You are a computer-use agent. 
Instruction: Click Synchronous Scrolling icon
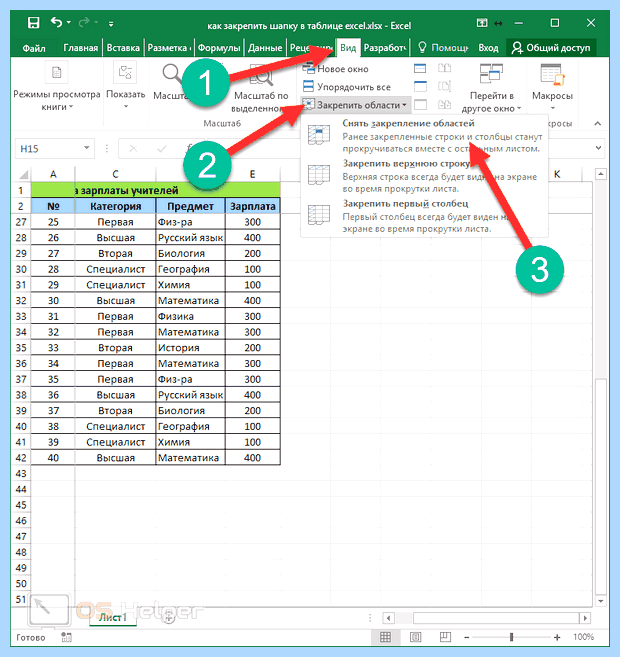444,86
